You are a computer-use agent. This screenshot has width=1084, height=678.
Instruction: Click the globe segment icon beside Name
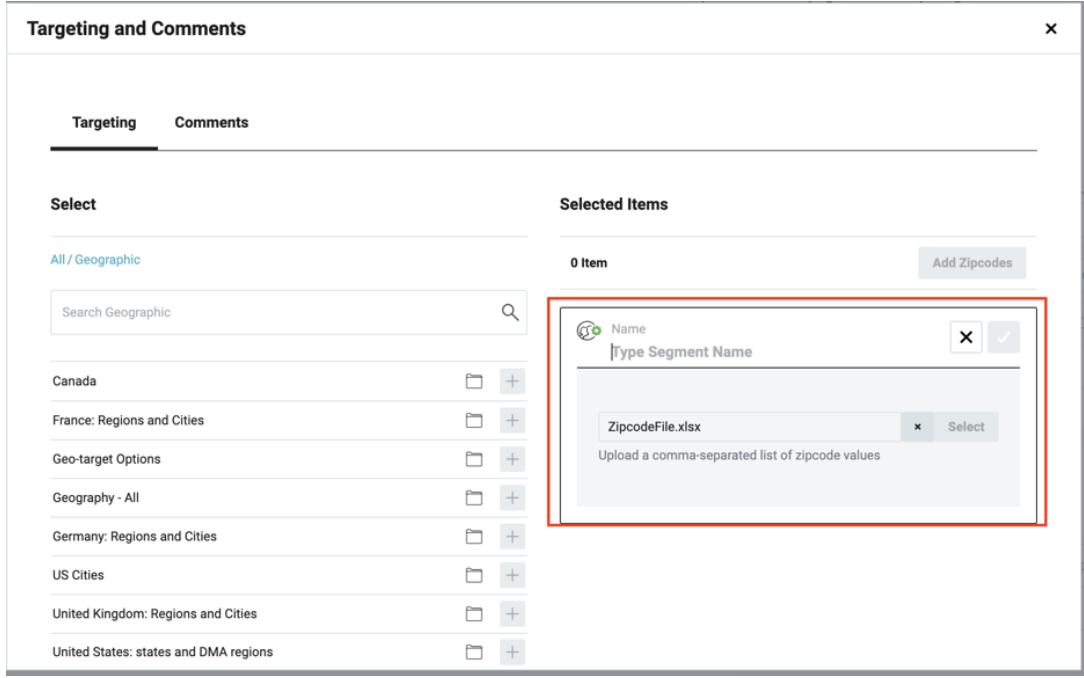(x=589, y=331)
